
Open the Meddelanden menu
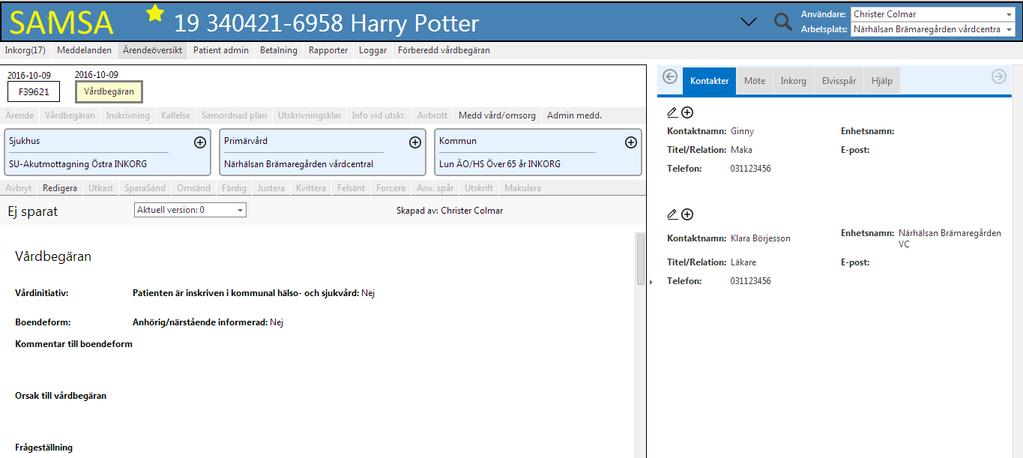(x=84, y=50)
